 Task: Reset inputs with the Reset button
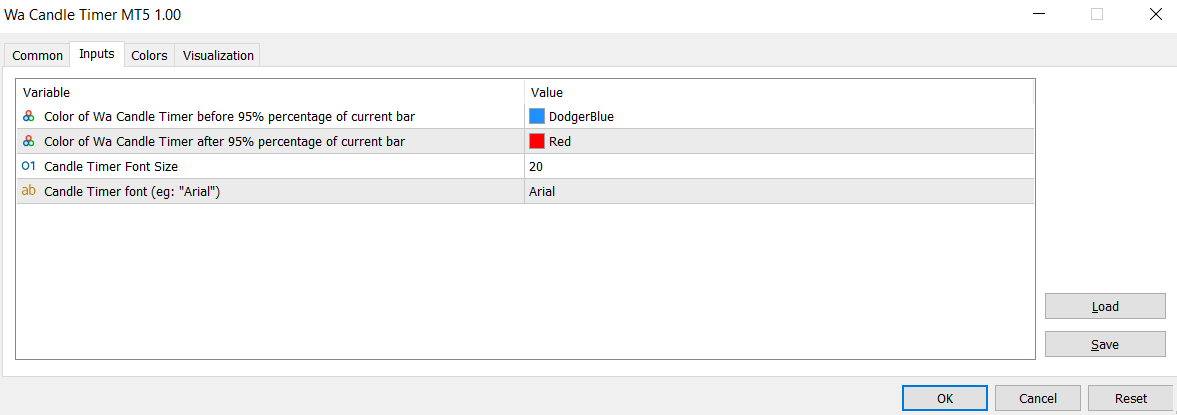(x=1130, y=398)
